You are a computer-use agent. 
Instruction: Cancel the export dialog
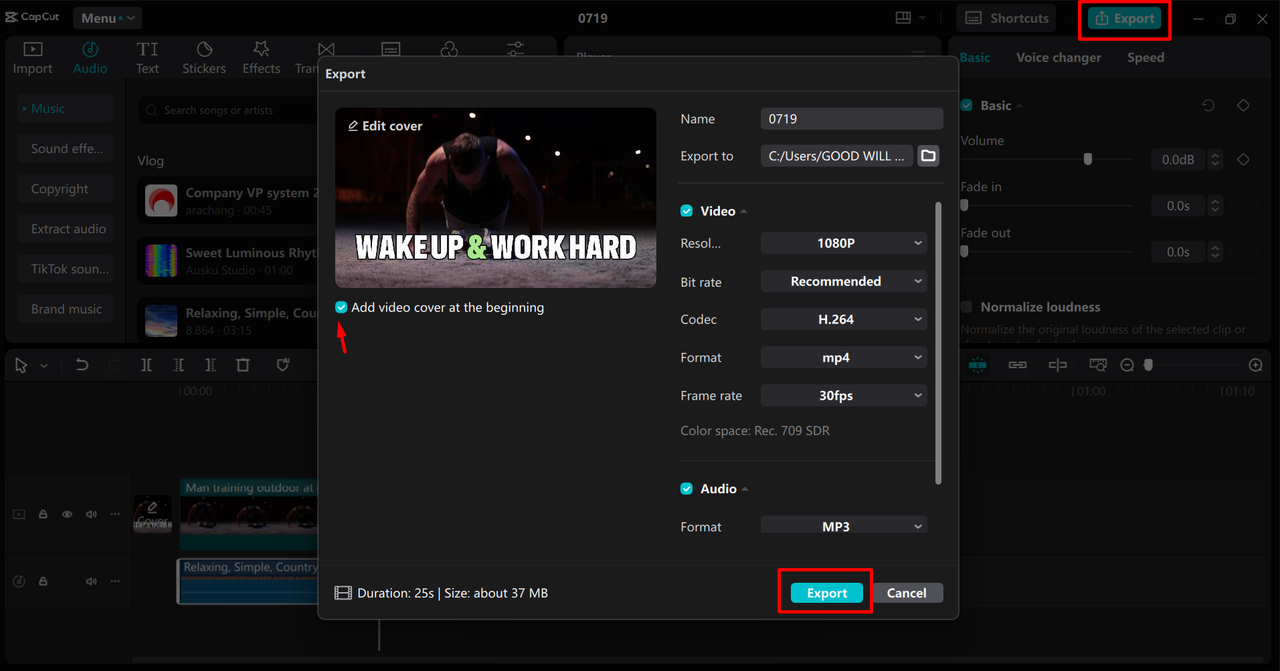906,593
